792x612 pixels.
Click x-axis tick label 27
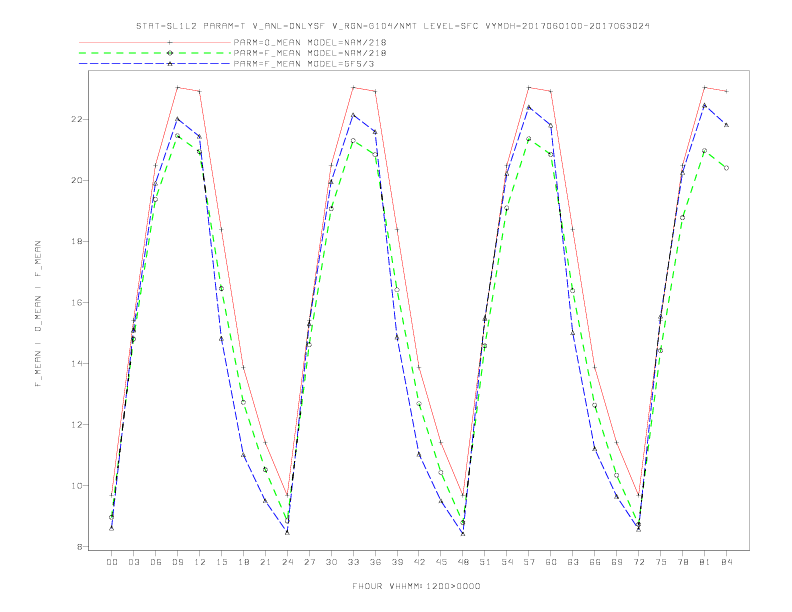pyautogui.click(x=309, y=562)
